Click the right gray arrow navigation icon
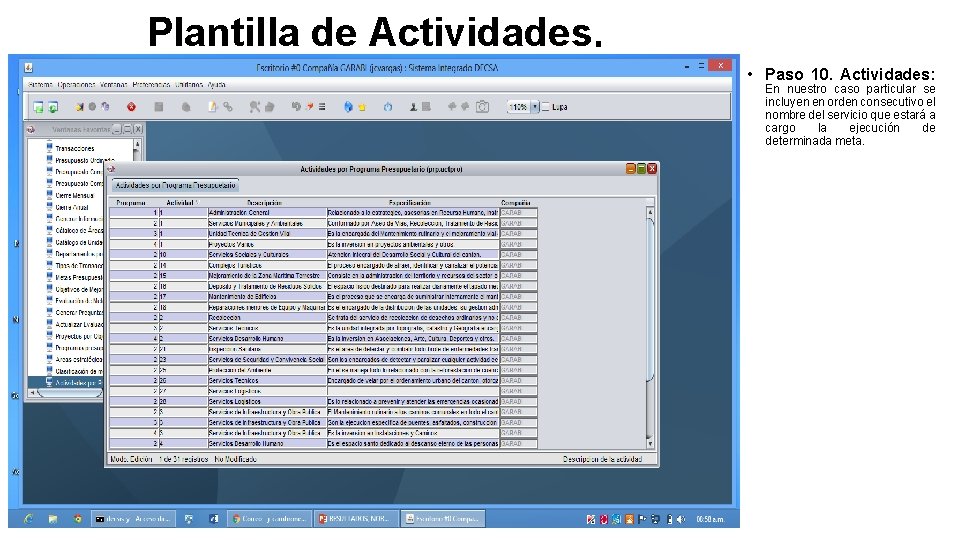960x540 pixels. coord(465,107)
